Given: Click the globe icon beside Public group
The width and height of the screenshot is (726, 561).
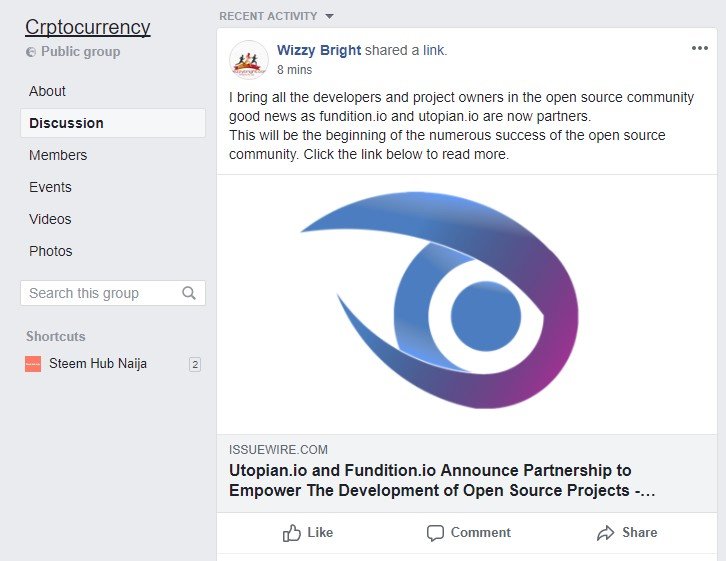Looking at the screenshot, I should 31,52.
